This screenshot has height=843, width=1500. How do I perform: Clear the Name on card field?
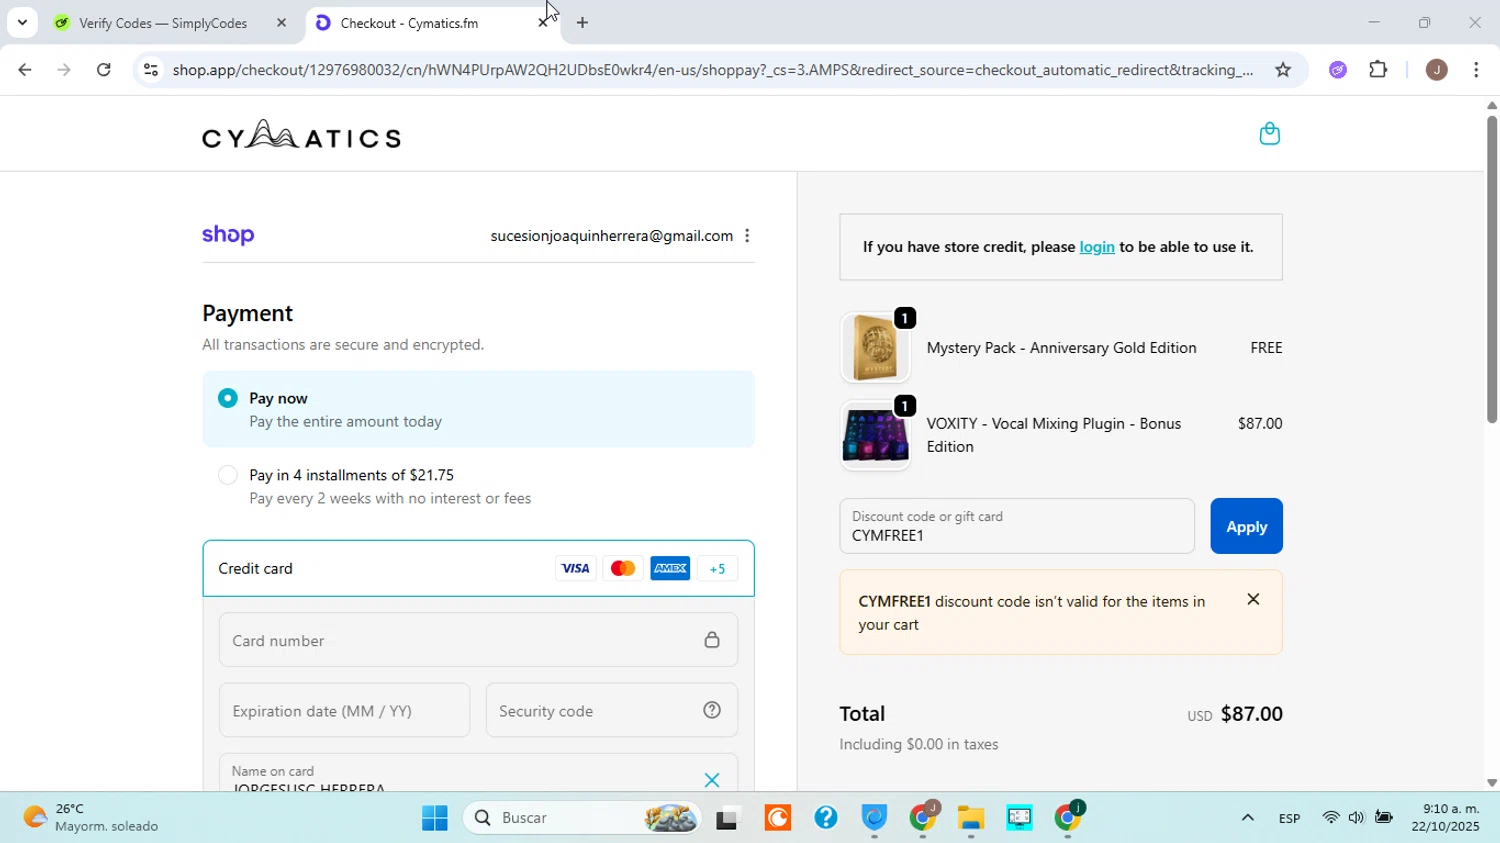point(712,780)
